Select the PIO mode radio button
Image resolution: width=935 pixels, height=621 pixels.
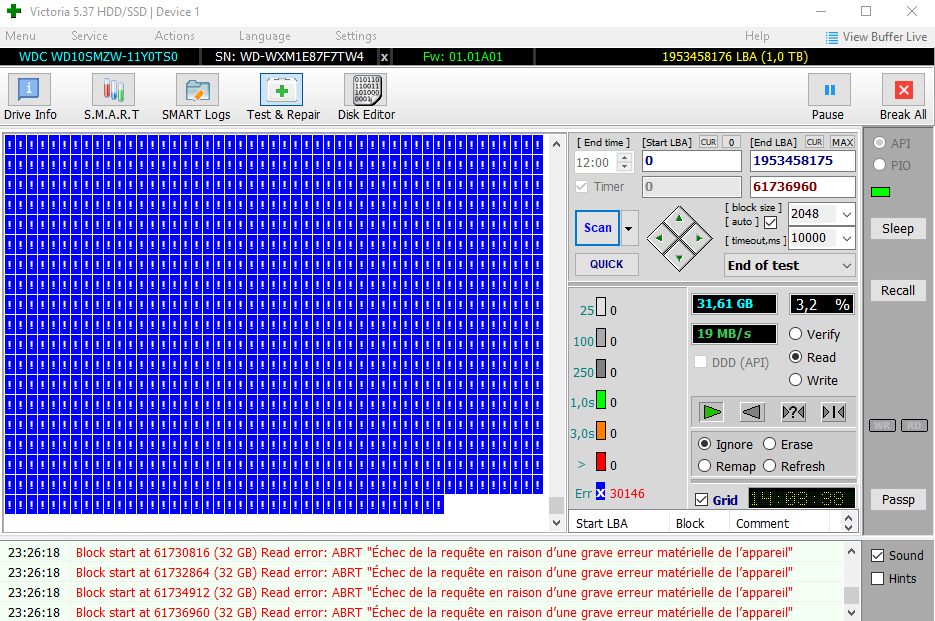879,165
